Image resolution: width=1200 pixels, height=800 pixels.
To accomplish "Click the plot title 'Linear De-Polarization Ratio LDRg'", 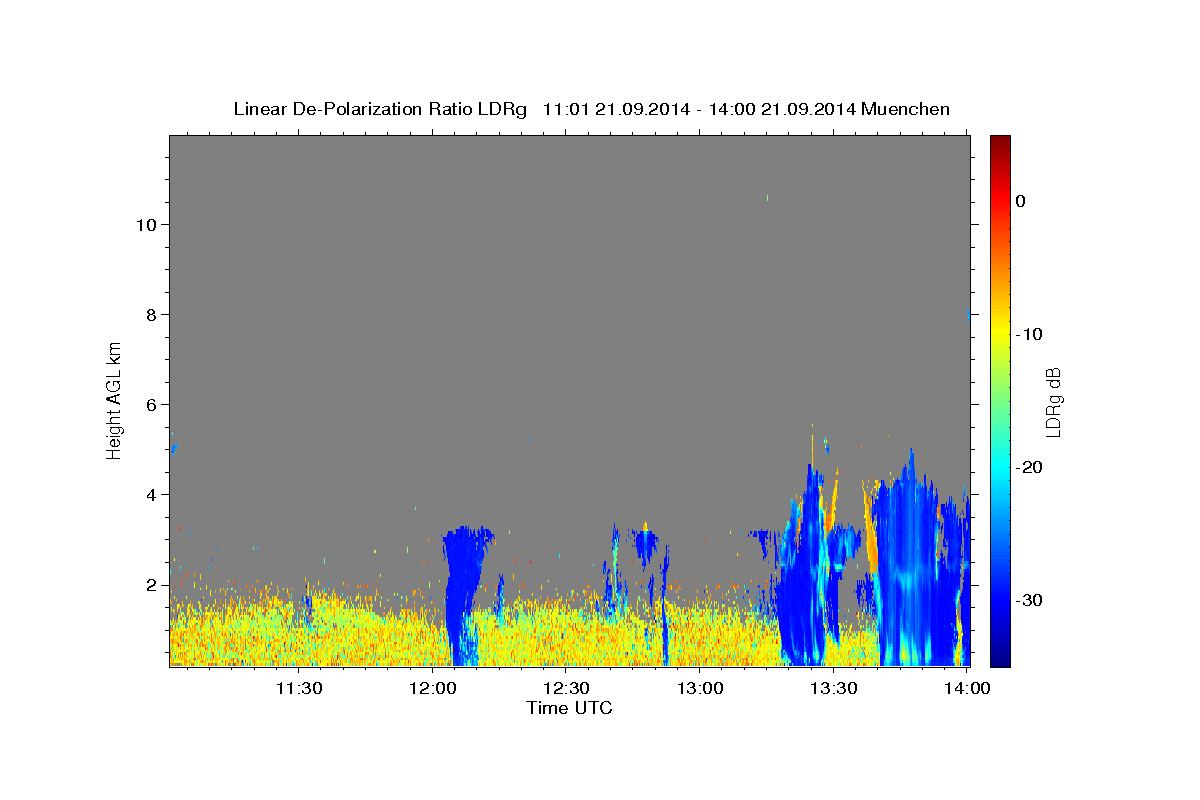I will click(x=379, y=109).
